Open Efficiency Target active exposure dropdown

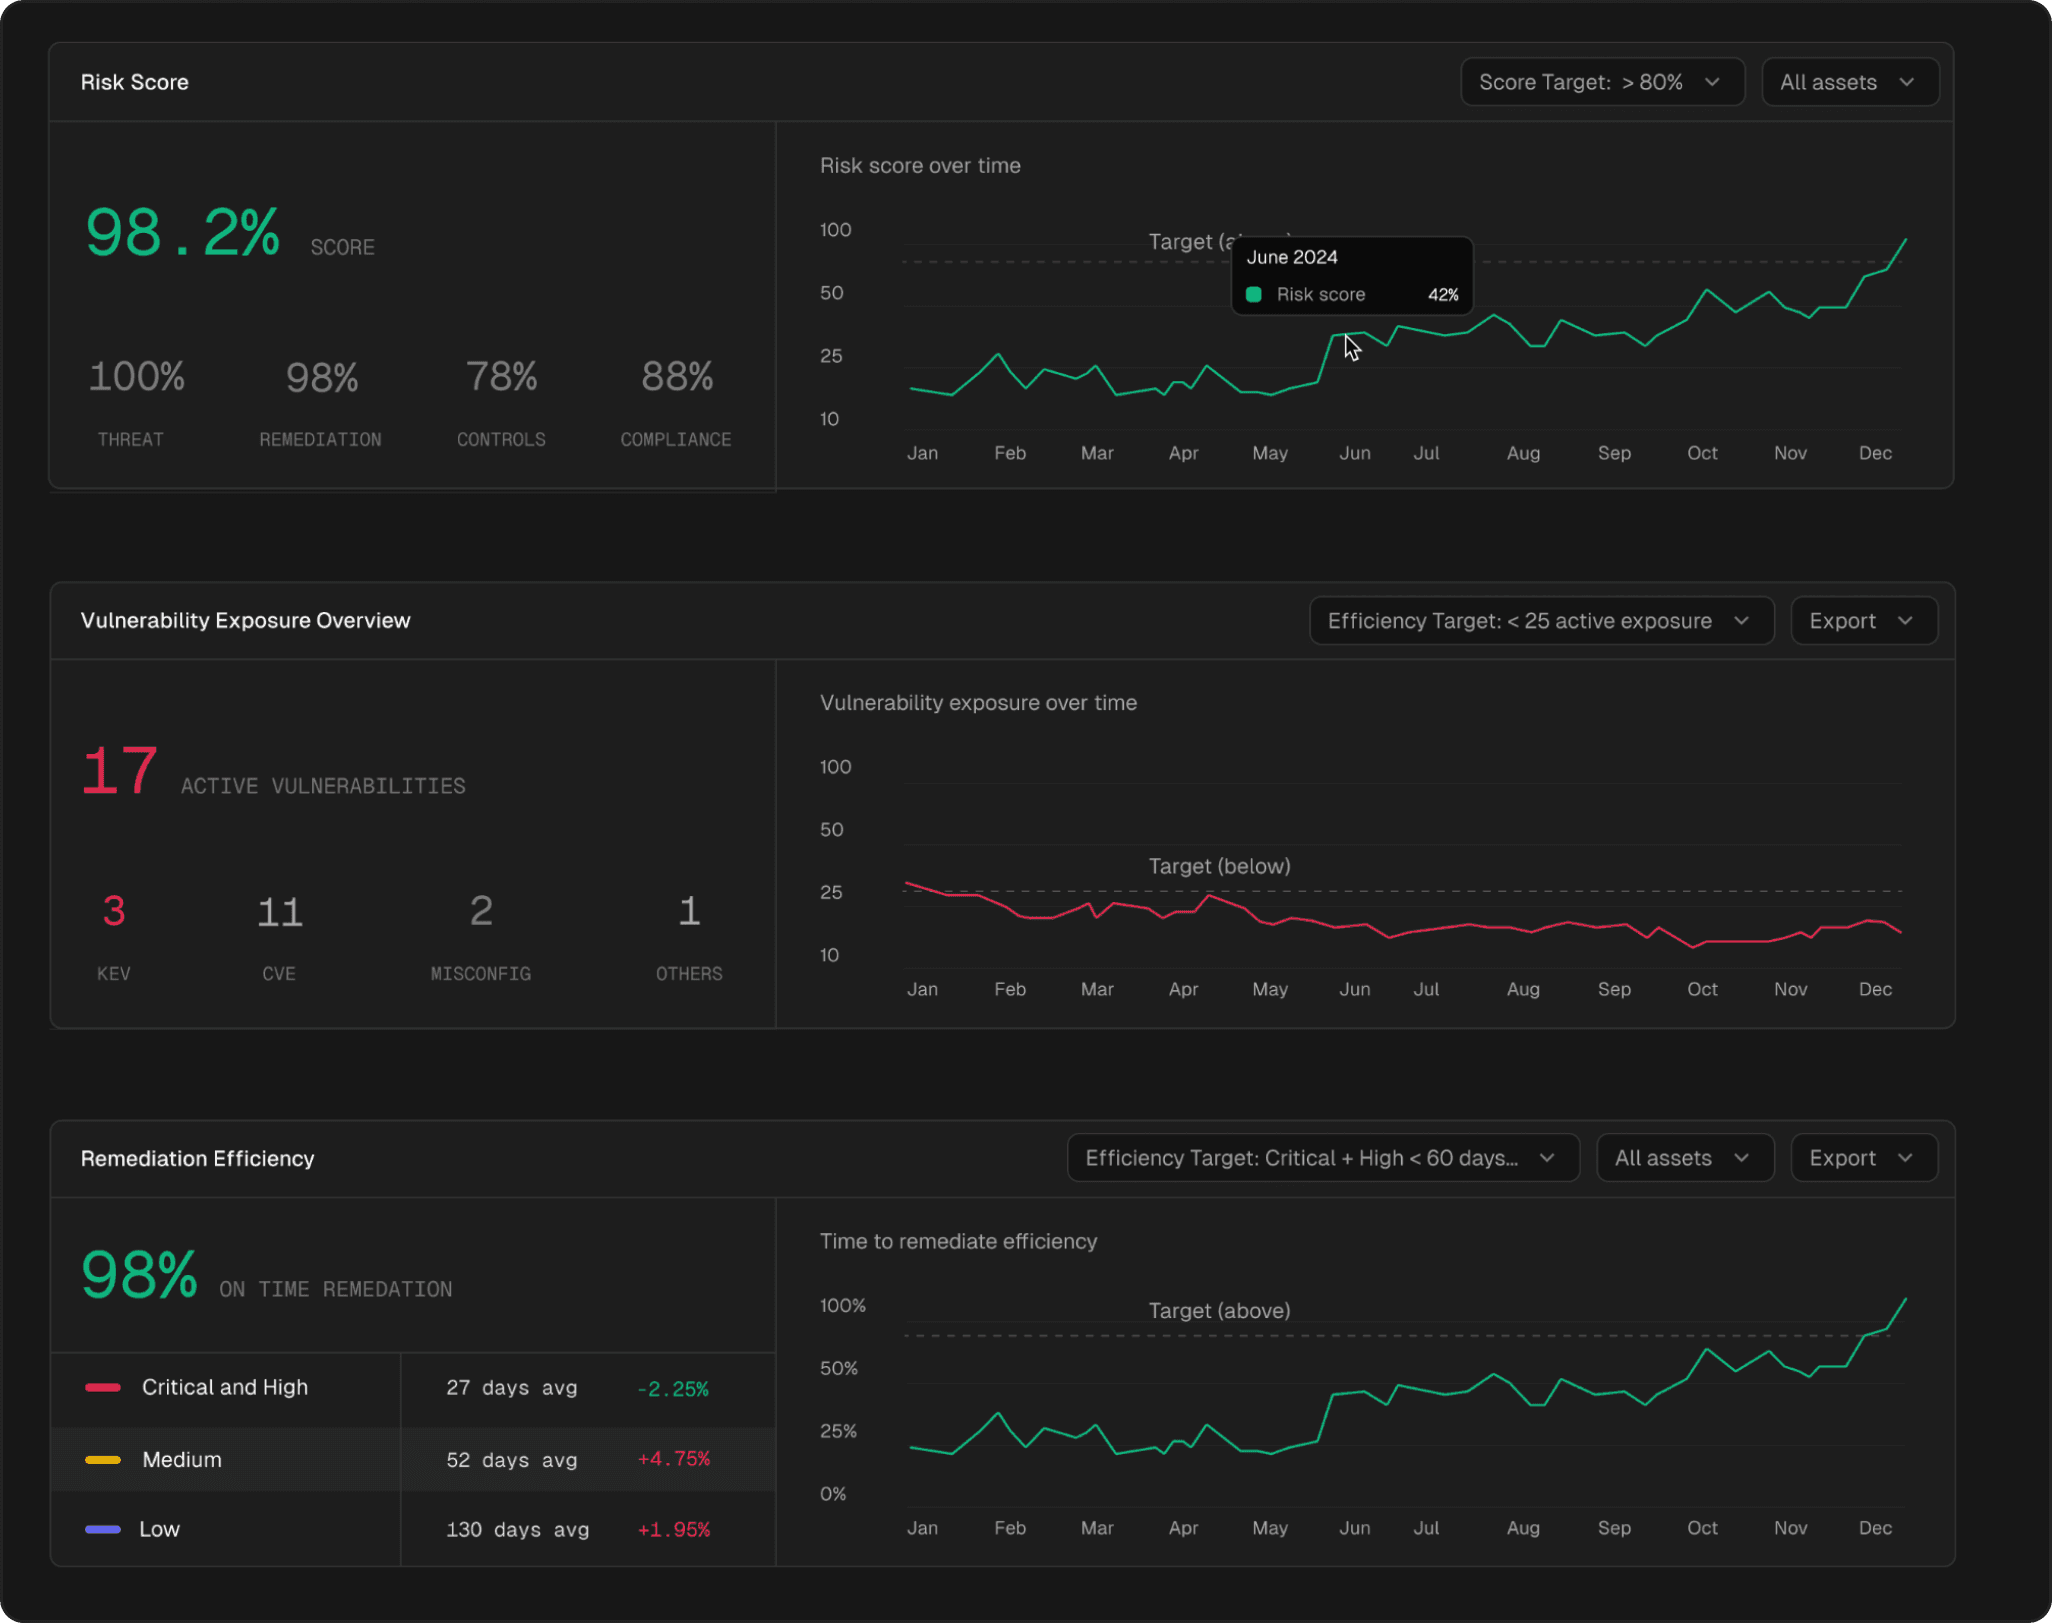pyautogui.click(x=1540, y=621)
